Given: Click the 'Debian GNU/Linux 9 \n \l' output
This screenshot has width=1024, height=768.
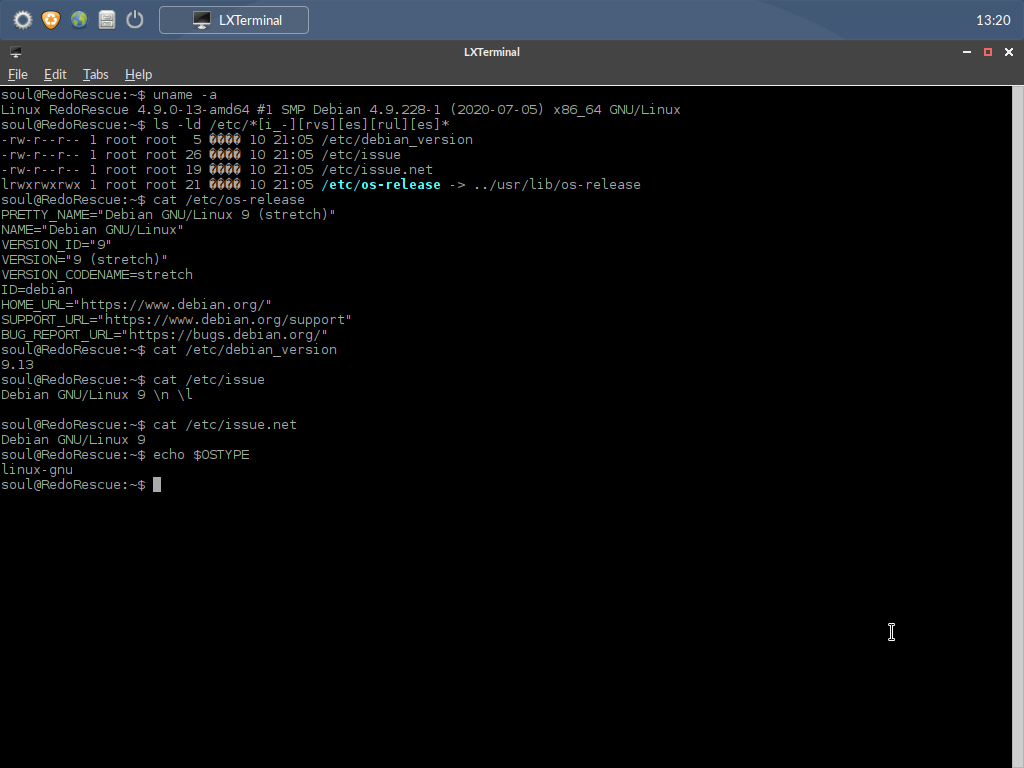Looking at the screenshot, I should point(97,395).
